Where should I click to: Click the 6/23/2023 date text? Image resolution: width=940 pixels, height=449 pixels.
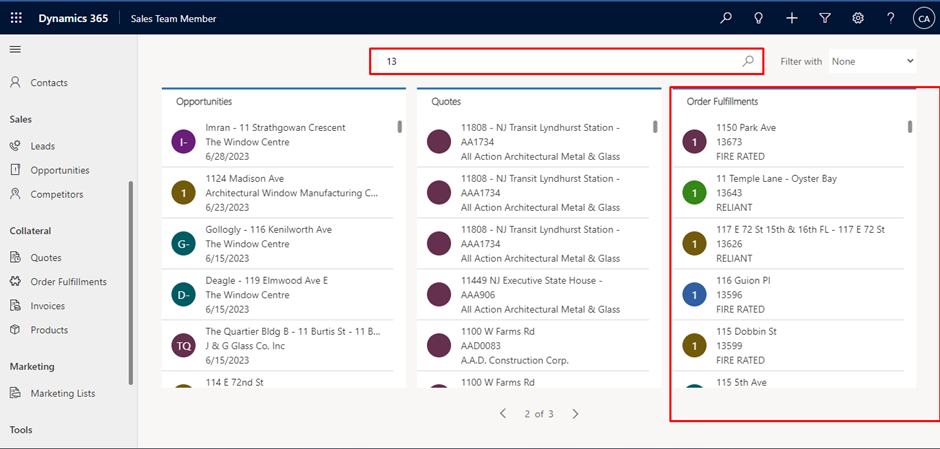227,207
